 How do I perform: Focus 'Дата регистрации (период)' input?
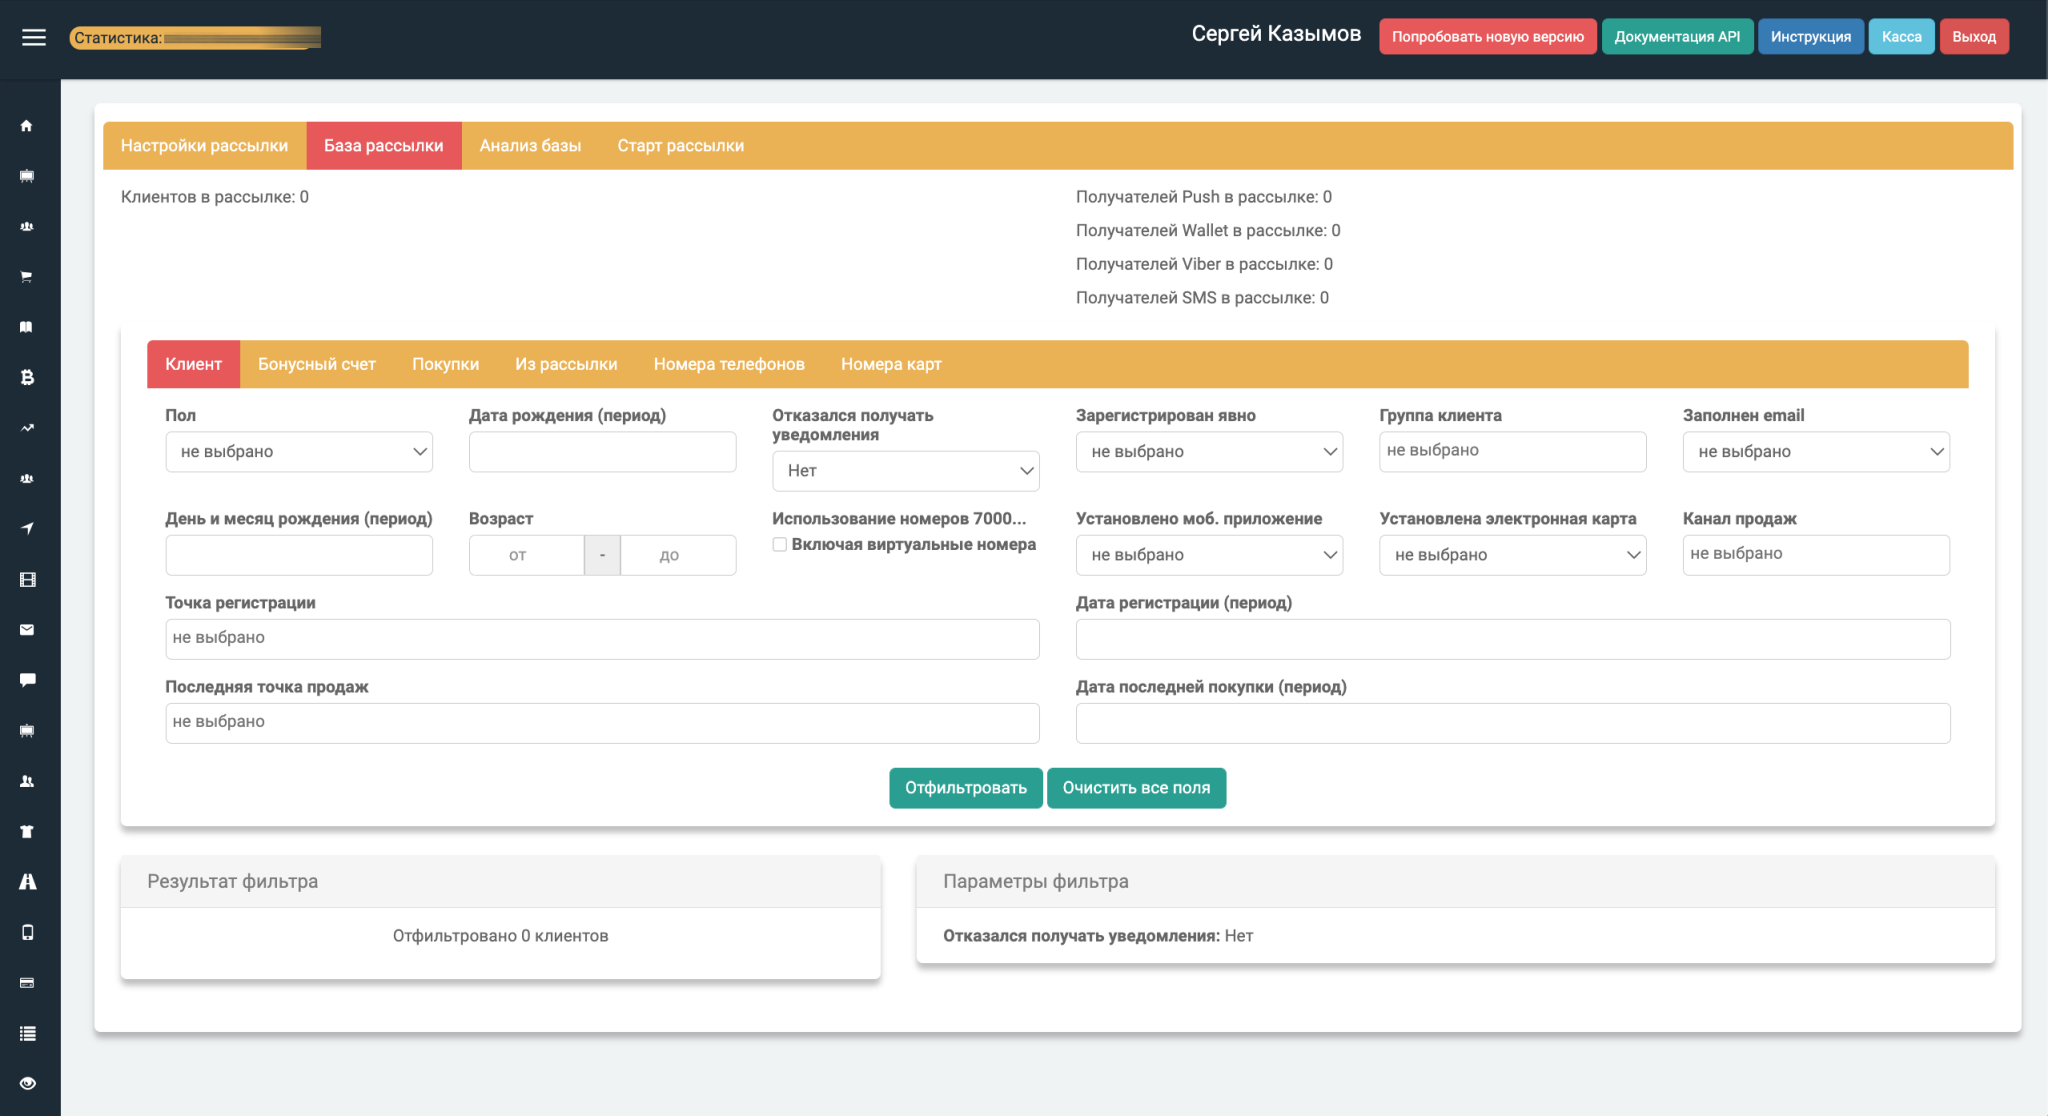pos(1513,639)
